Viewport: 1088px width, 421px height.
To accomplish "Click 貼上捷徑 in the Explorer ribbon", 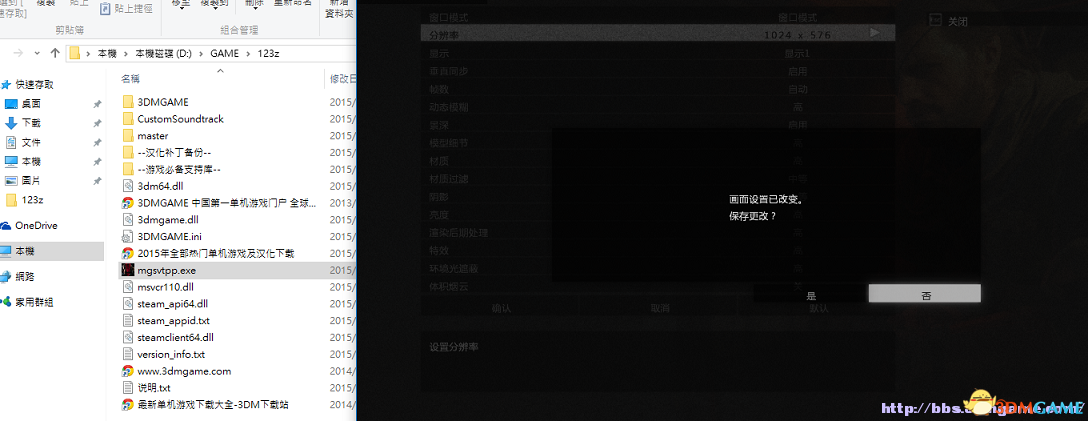I will pyautogui.click(x=126, y=9).
